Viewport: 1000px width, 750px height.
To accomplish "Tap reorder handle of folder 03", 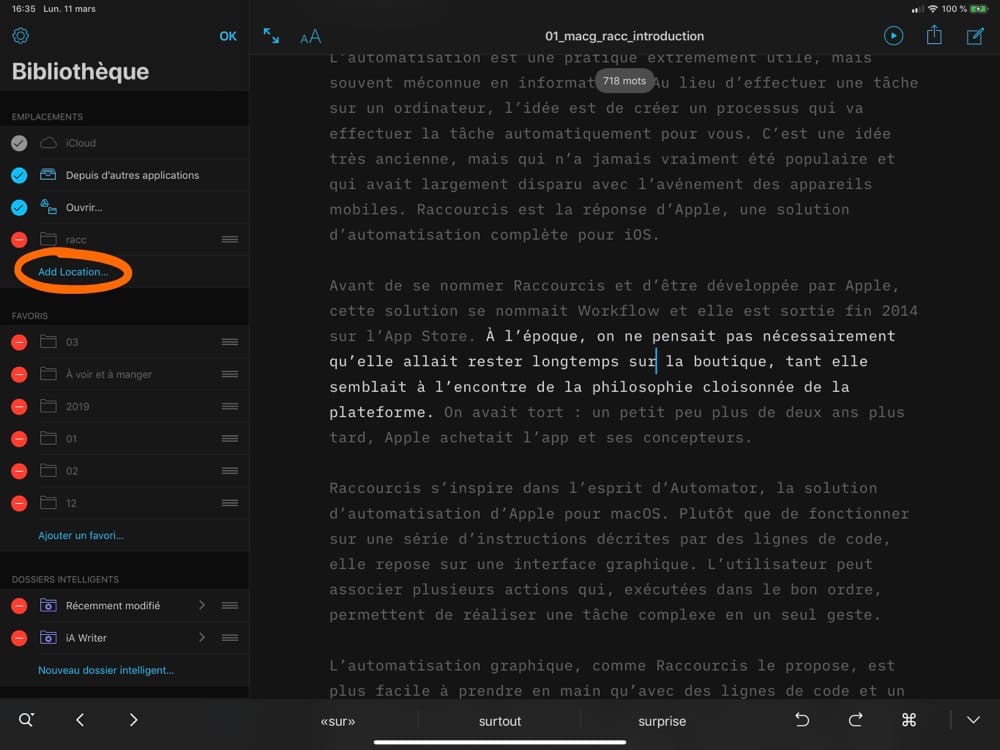I will pyautogui.click(x=230, y=342).
